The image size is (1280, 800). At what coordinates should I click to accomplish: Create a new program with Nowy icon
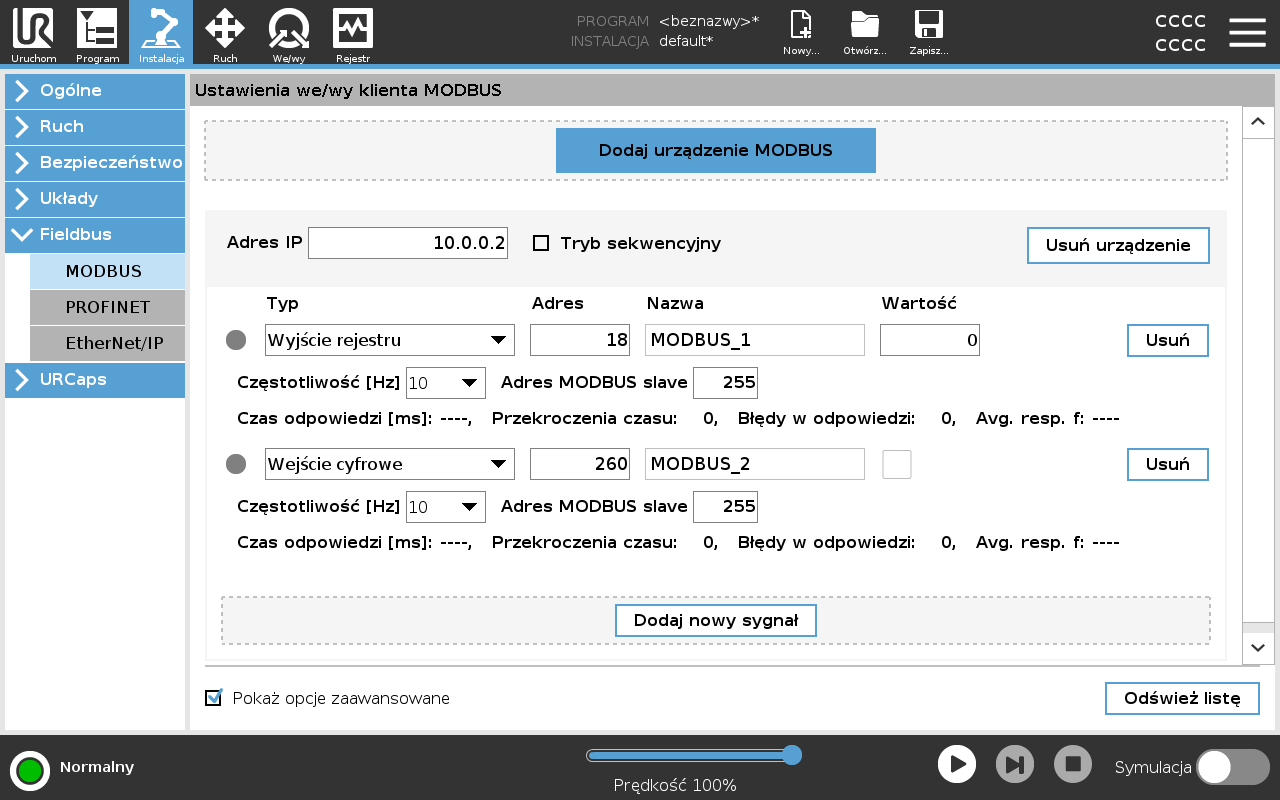(801, 32)
